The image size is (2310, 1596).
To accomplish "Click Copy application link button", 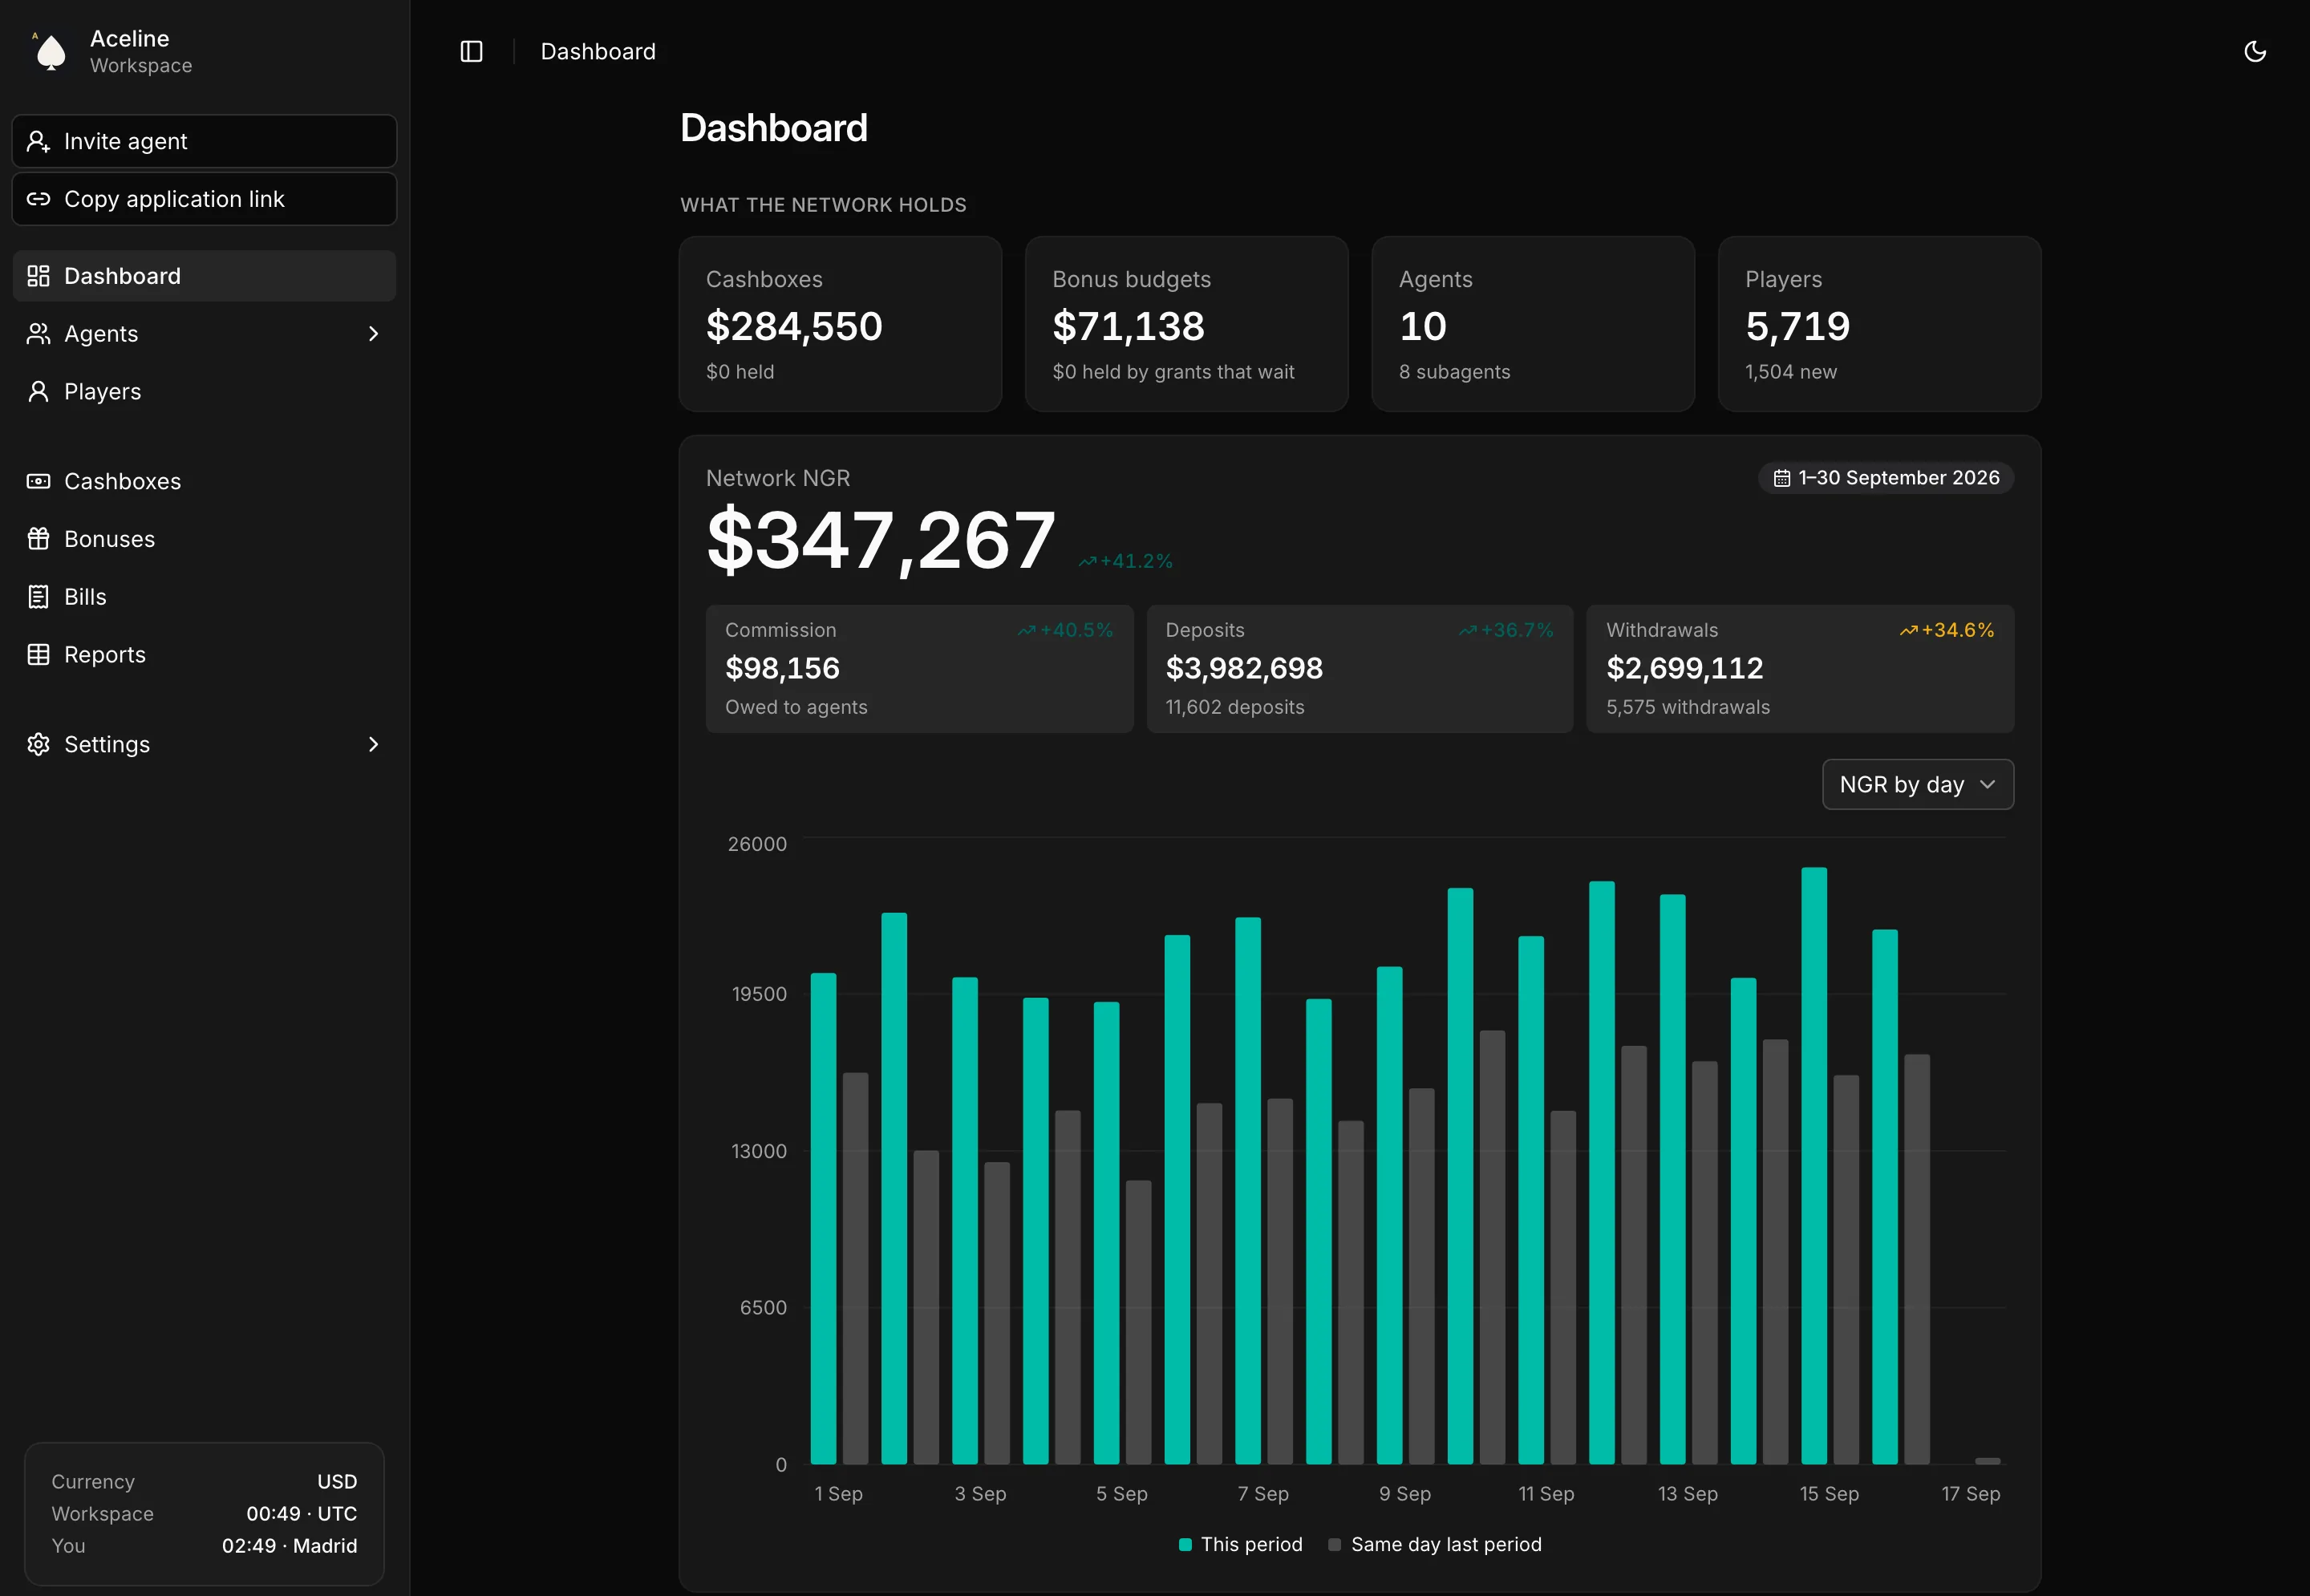I will tap(204, 199).
